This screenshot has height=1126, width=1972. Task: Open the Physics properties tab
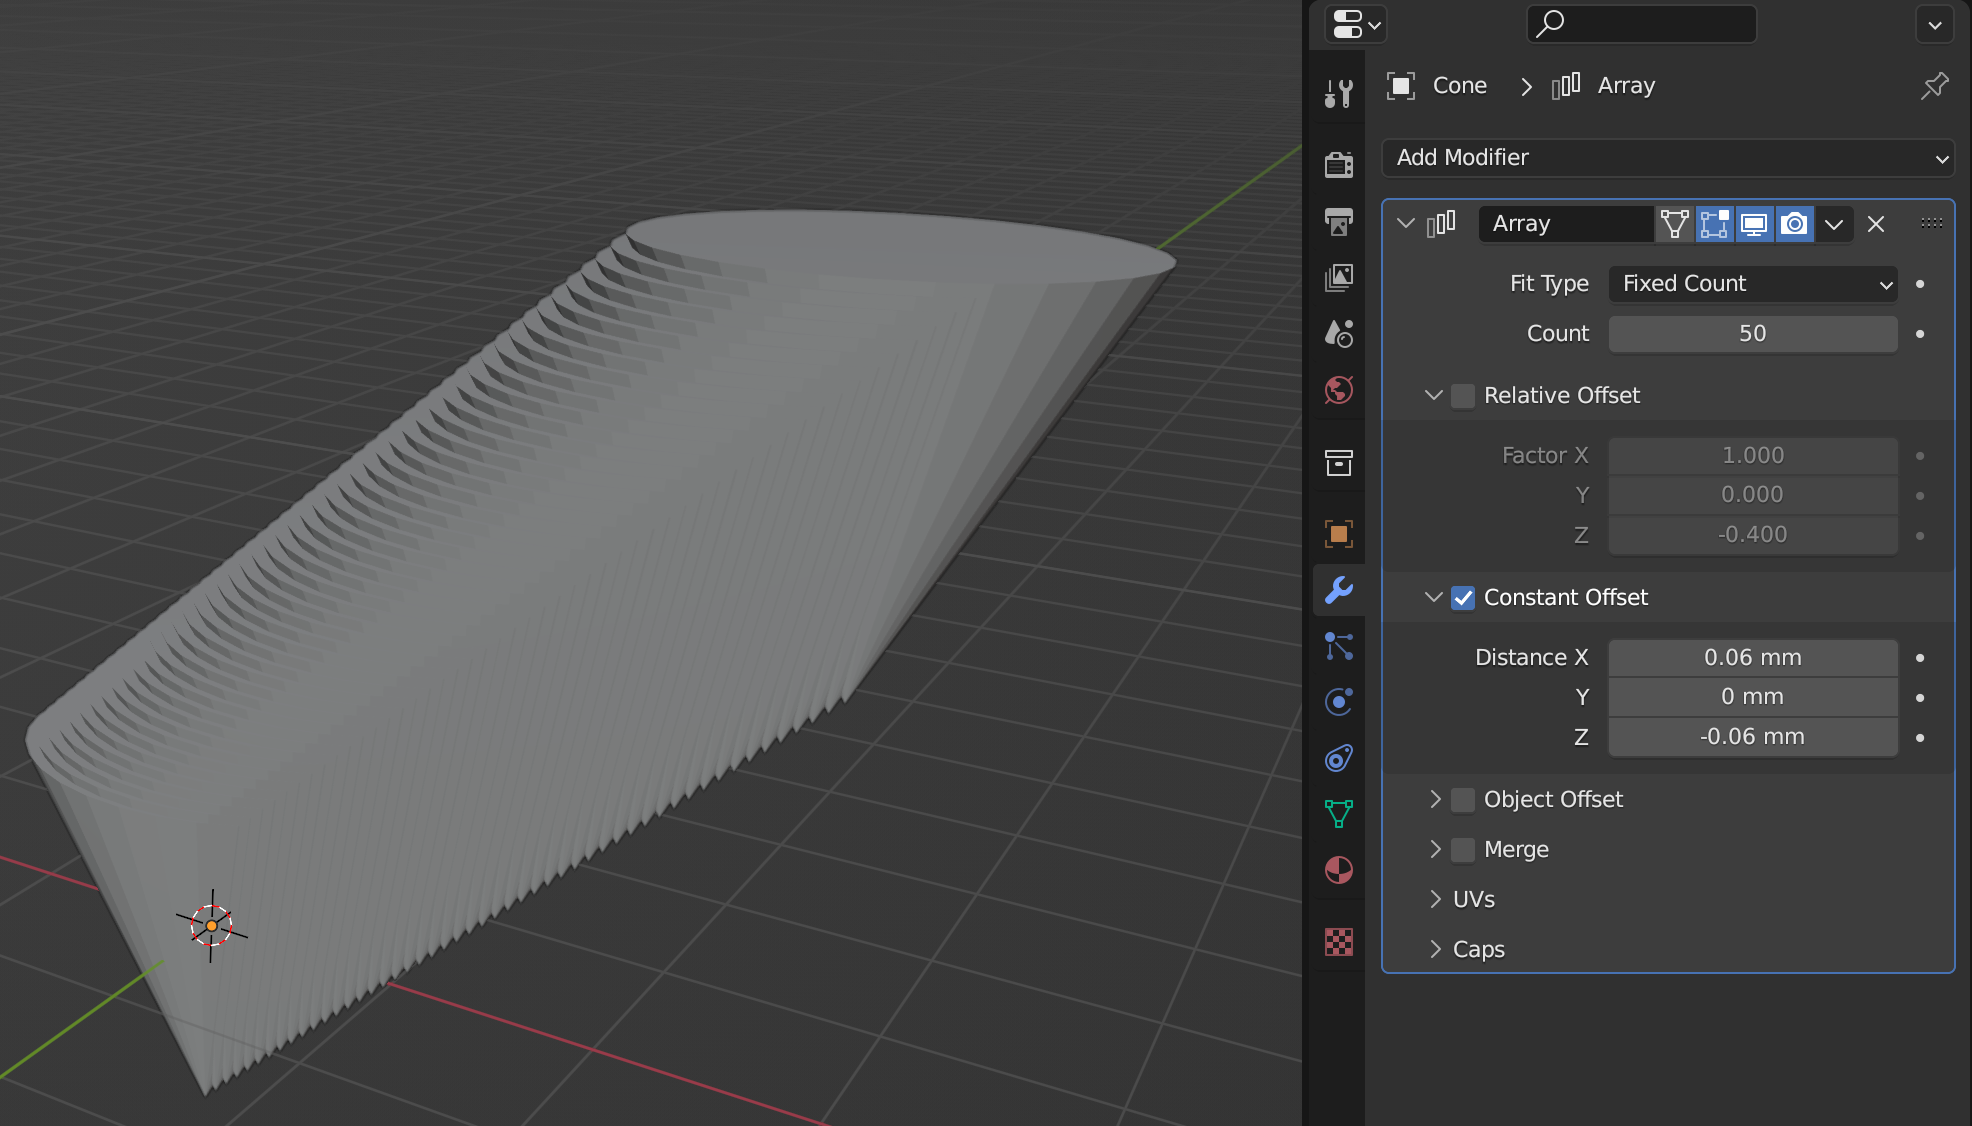click(x=1338, y=702)
